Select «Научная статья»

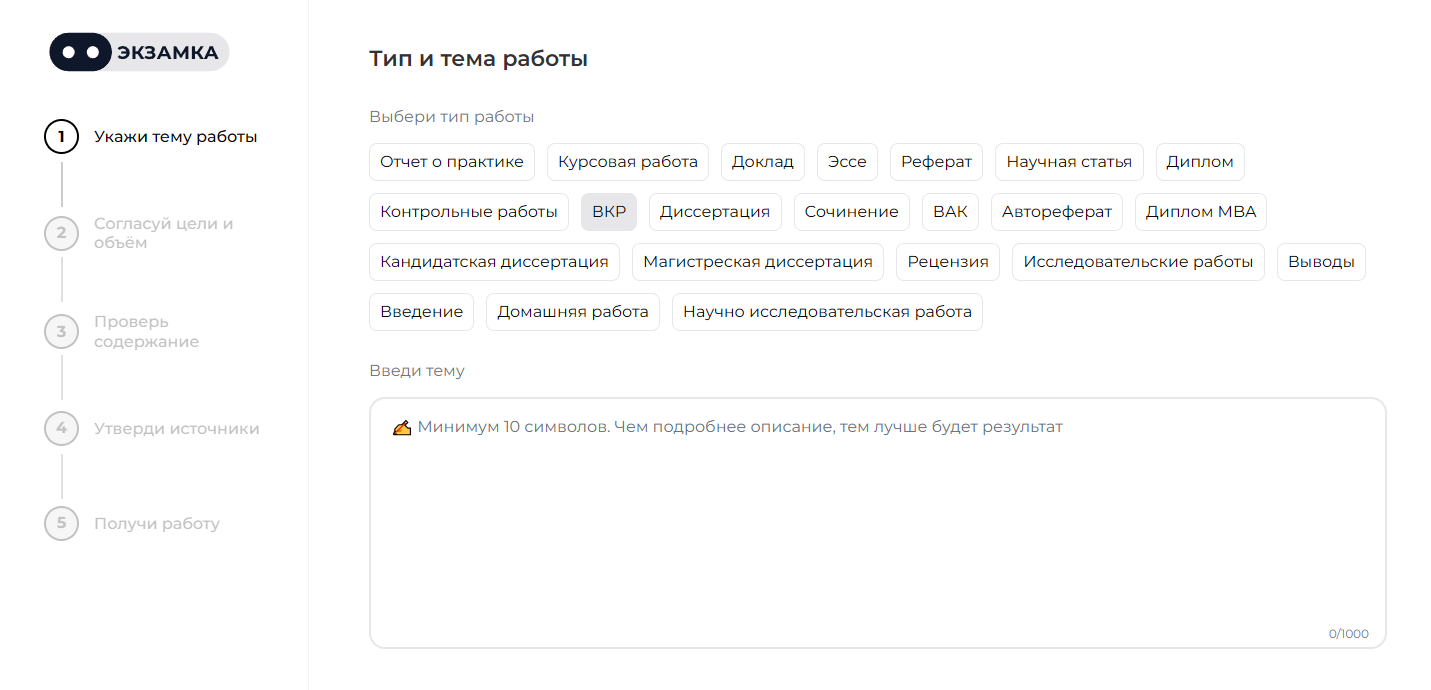coord(1068,161)
